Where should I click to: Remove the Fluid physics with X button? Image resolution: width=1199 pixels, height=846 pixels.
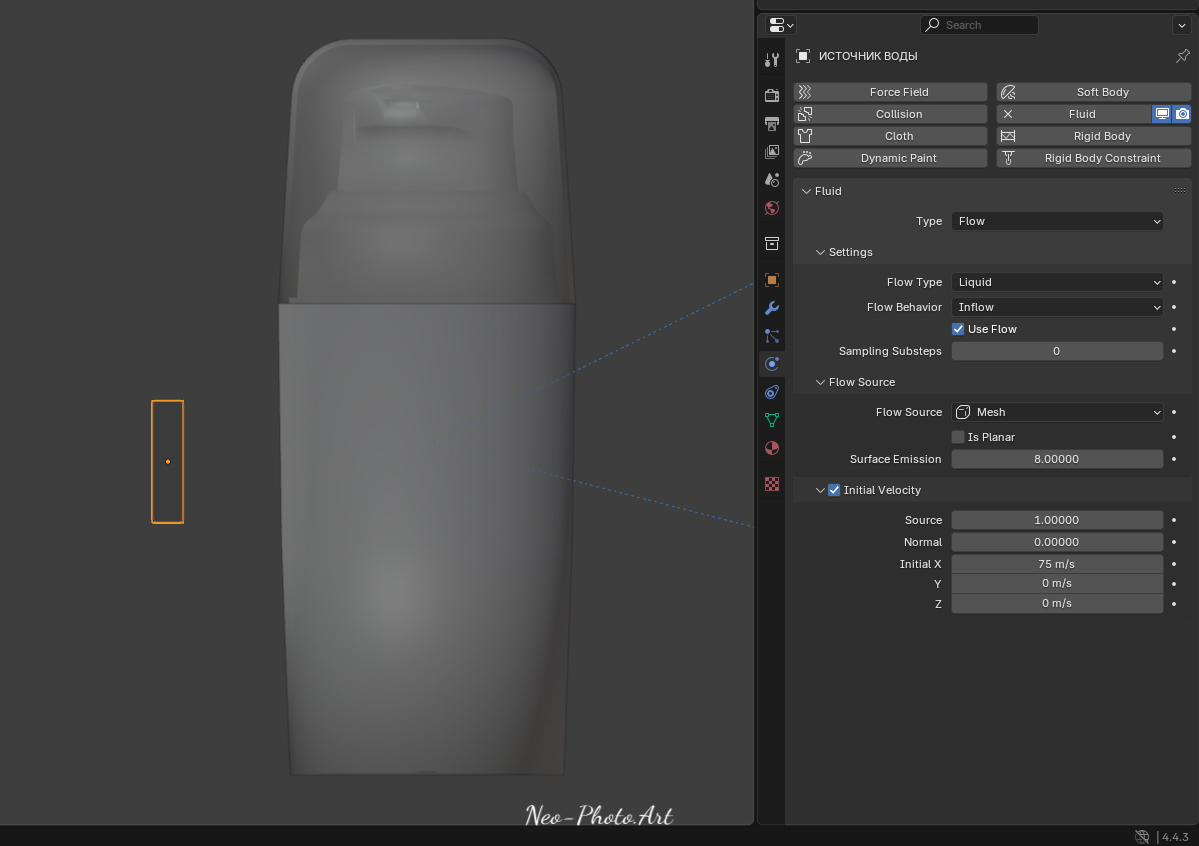[x=1008, y=114]
